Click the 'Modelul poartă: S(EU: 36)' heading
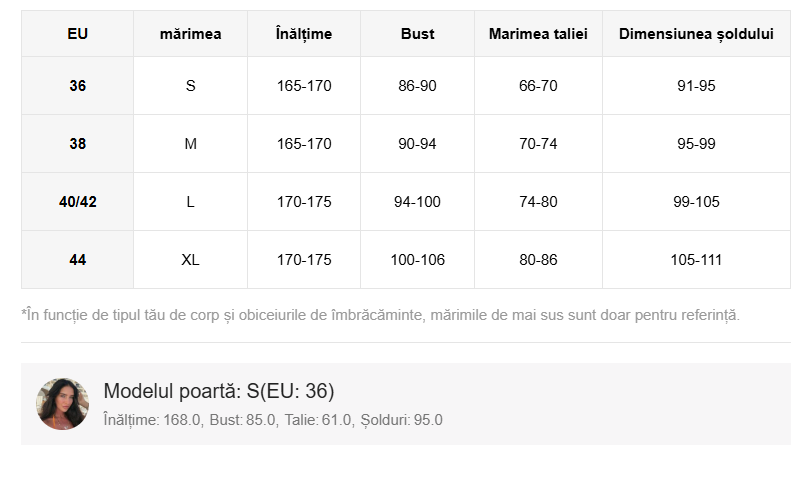 click(x=219, y=391)
